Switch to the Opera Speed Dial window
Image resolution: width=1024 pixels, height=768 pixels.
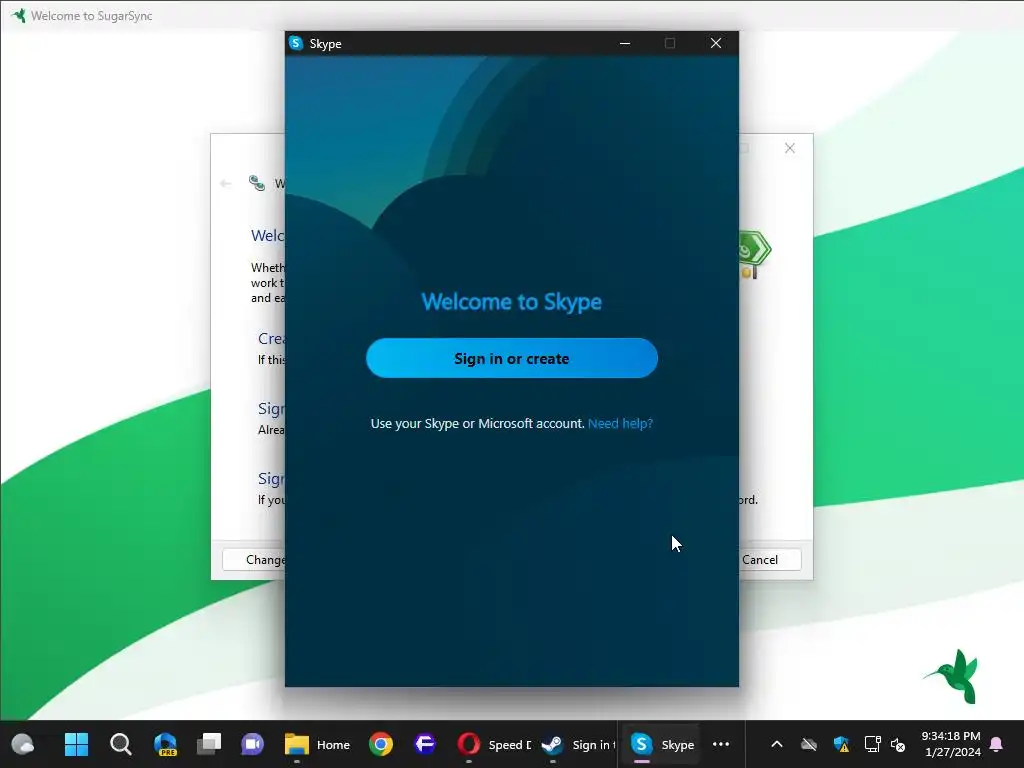tap(494, 744)
